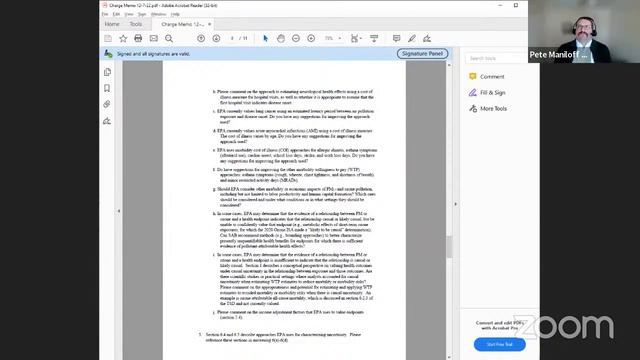Screen dimensions: 640x360
Task: Collapse the left navigation pane arrow
Action: (x=119, y=211)
